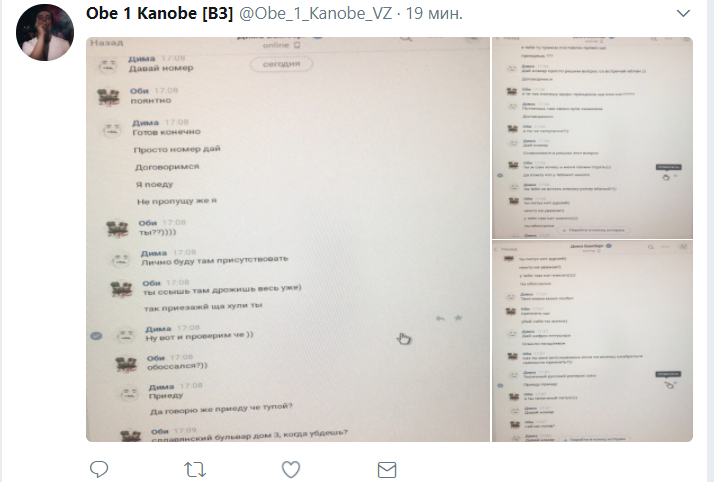This screenshot has height=482, width=714.
Task: Click Оби's avatar next to понятно
Action: click(108, 97)
